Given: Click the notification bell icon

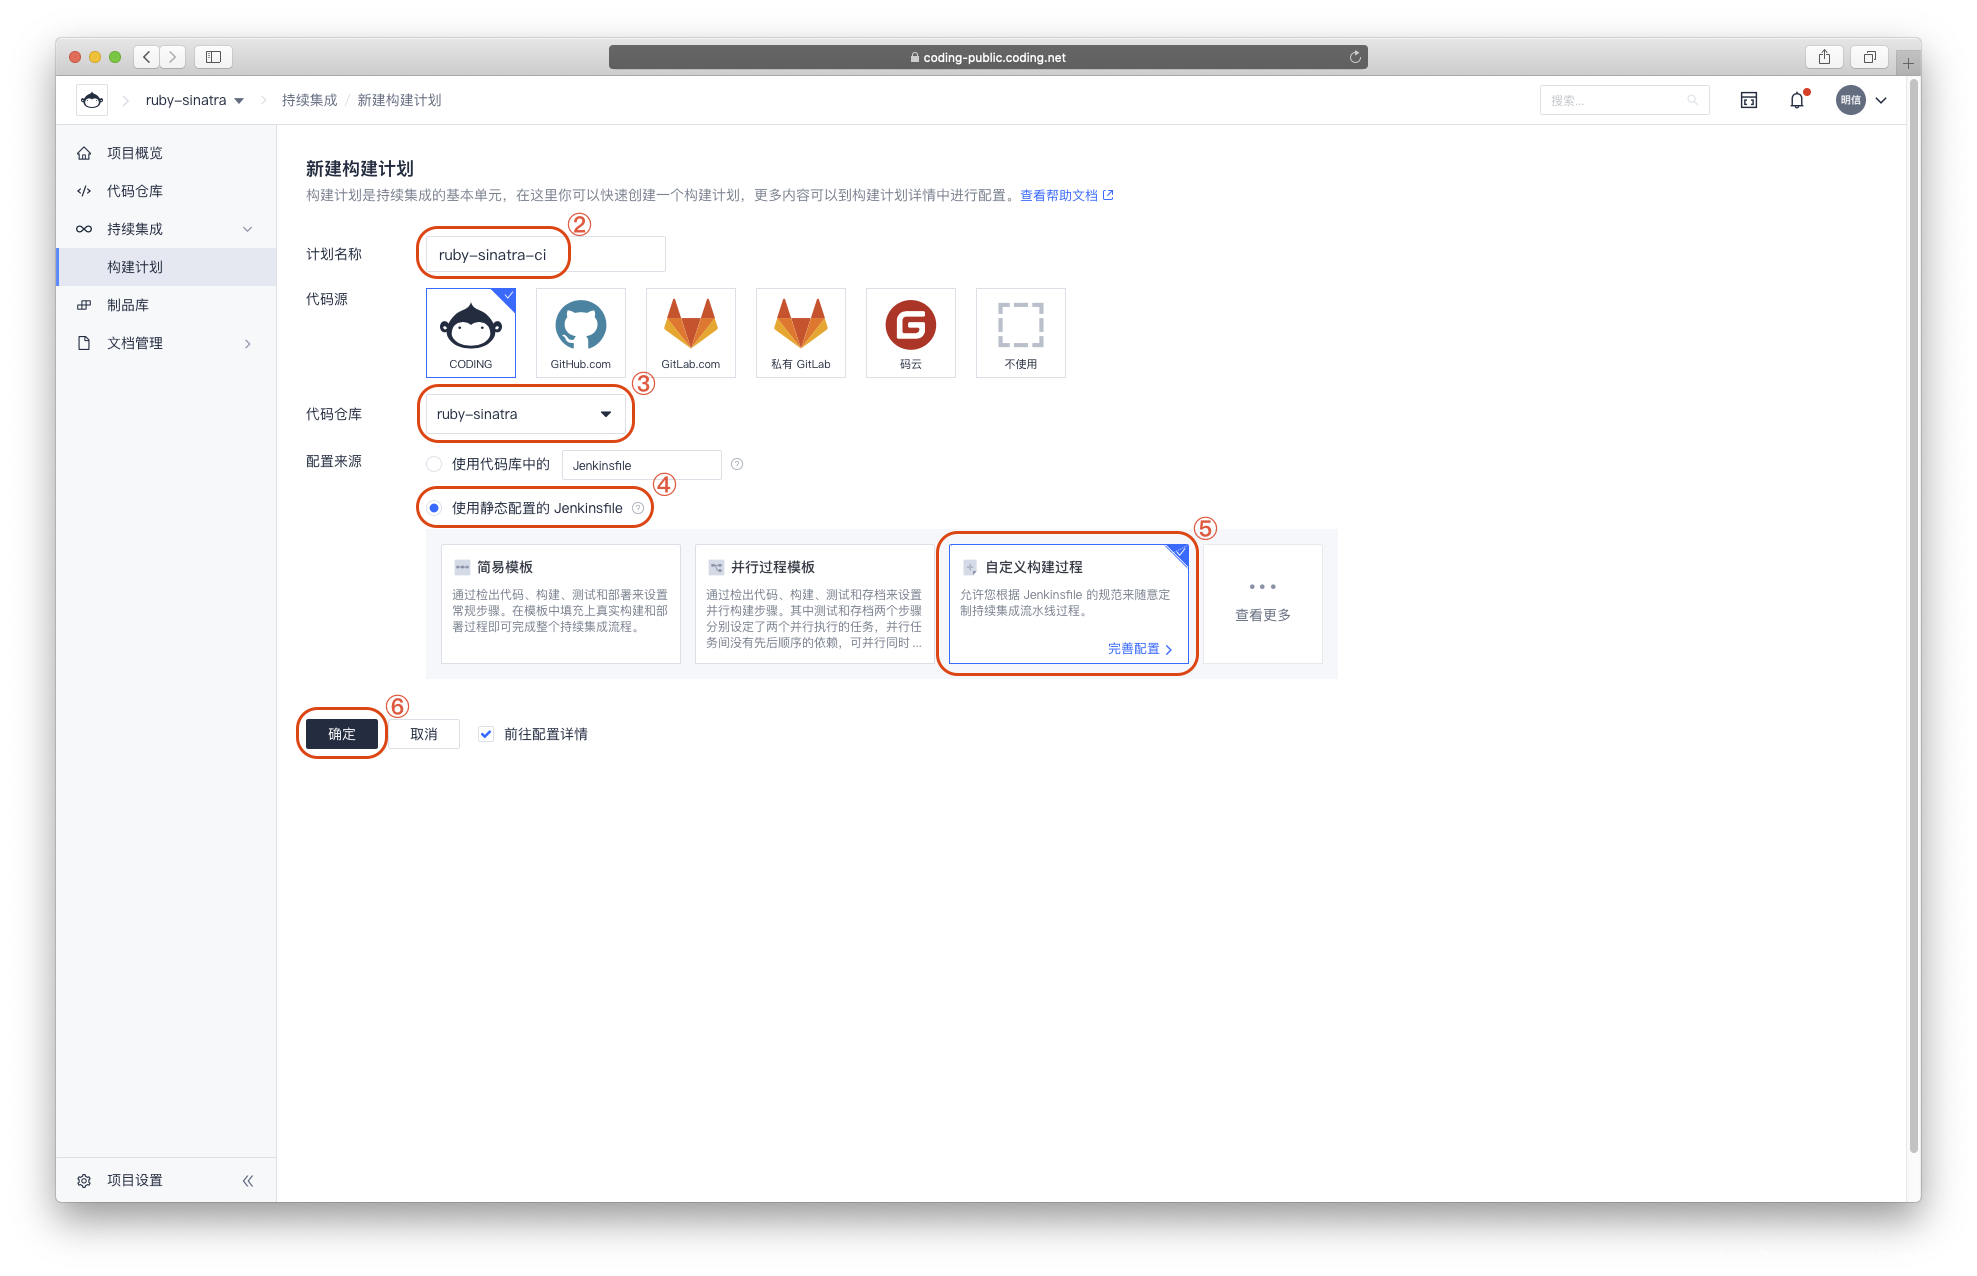Looking at the screenshot, I should pyautogui.click(x=1797, y=100).
